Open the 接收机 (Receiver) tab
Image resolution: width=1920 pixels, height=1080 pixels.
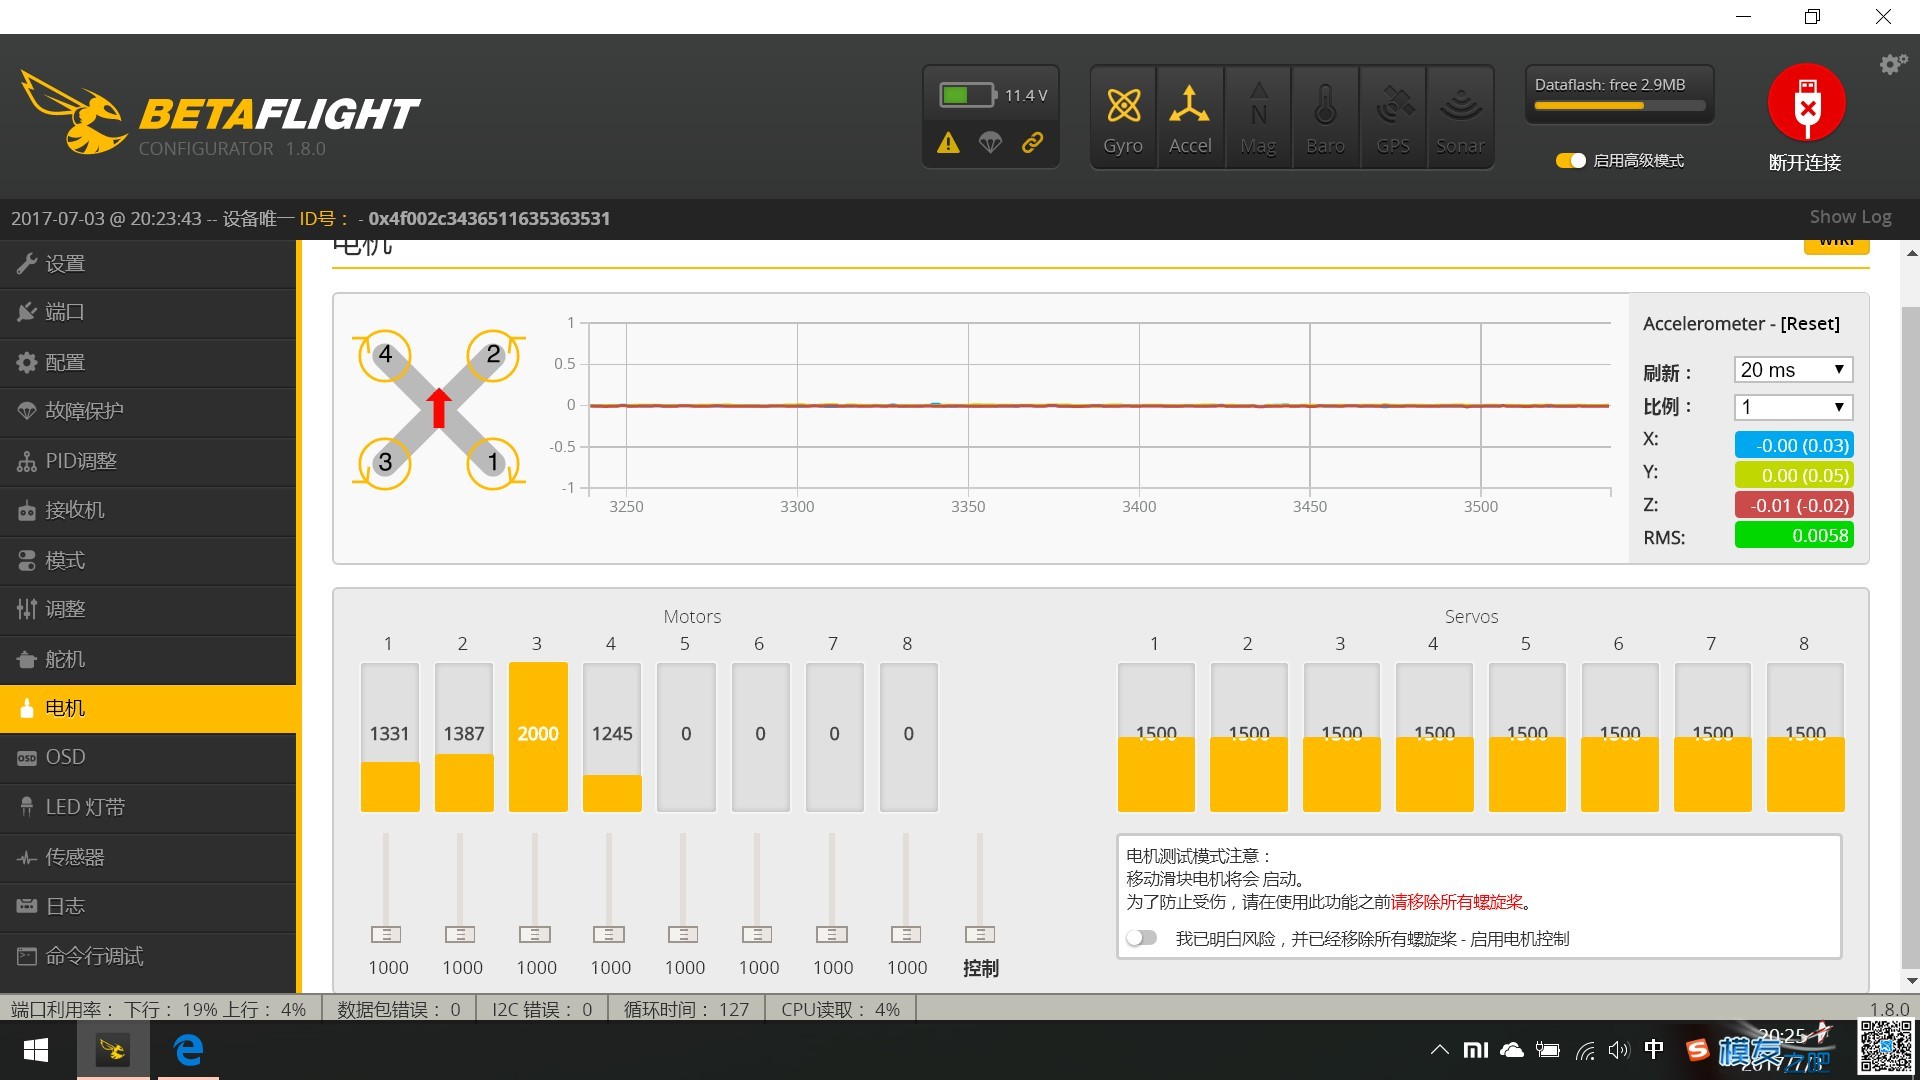tap(148, 510)
